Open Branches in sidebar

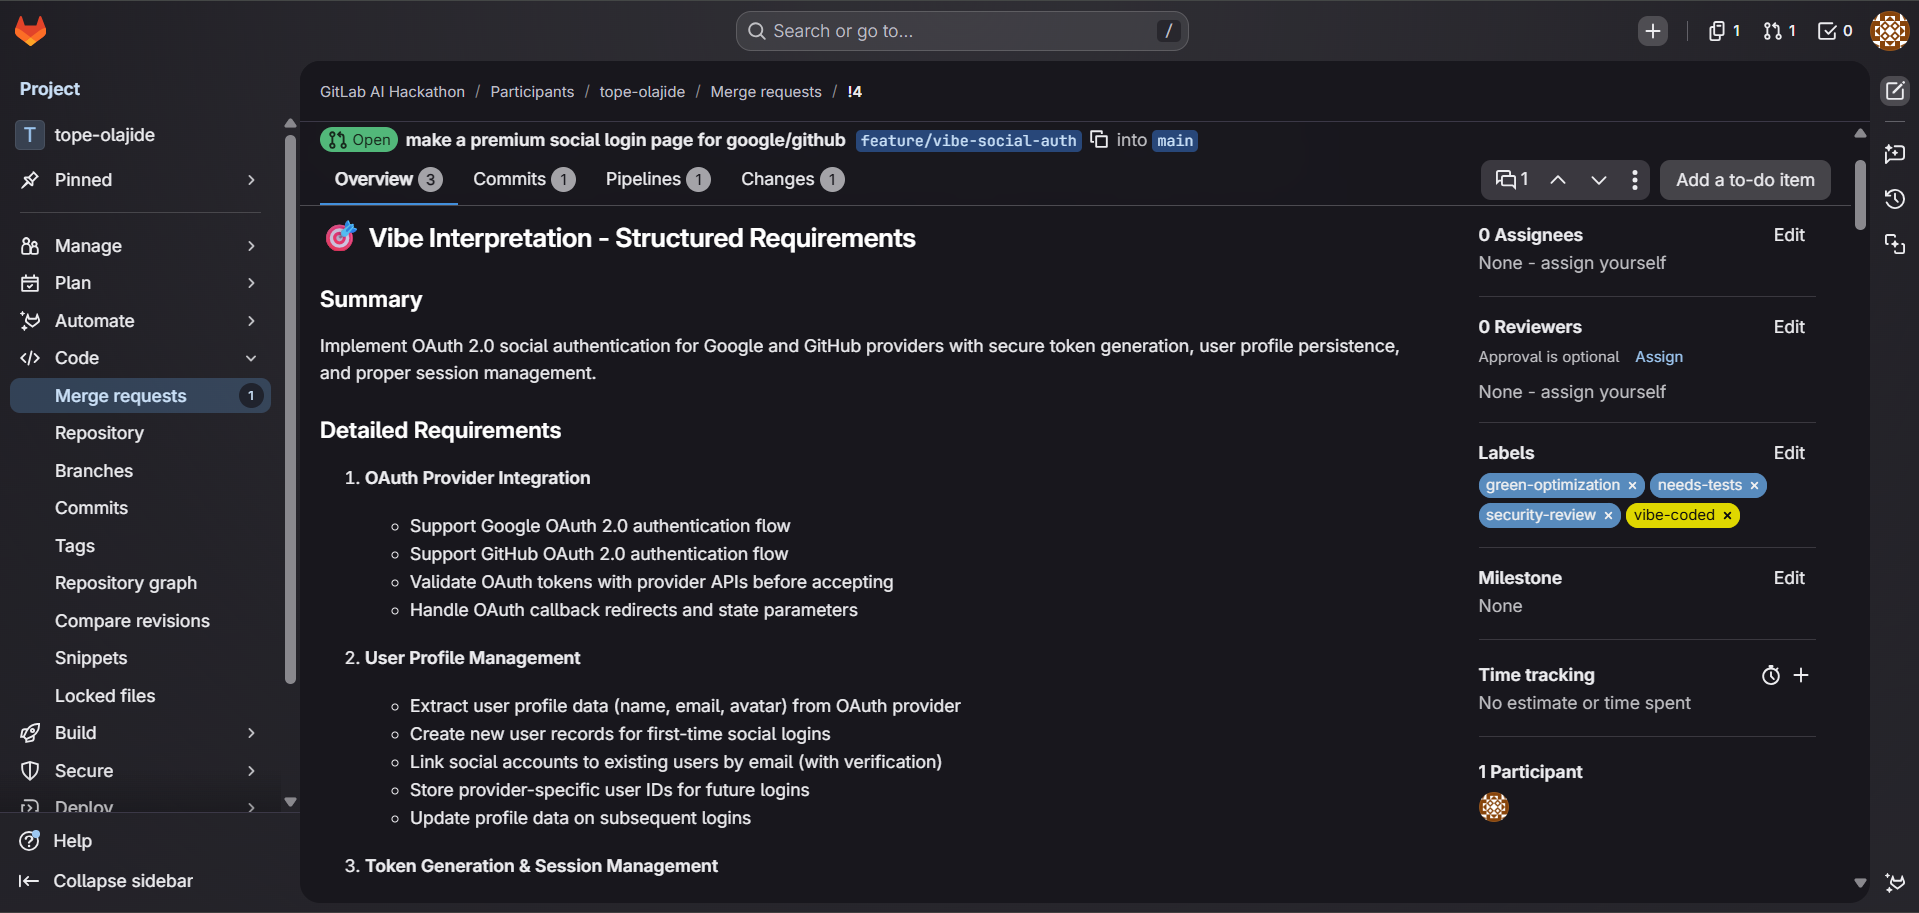140,471
